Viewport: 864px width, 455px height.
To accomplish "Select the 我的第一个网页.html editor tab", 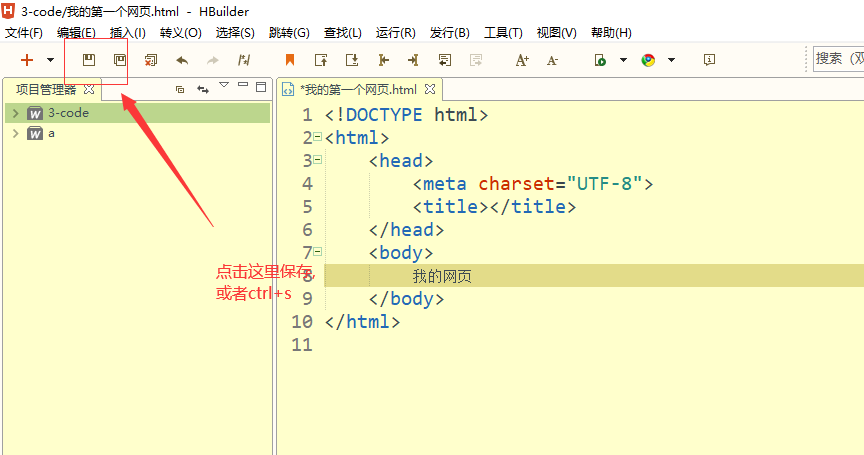I will (358, 89).
